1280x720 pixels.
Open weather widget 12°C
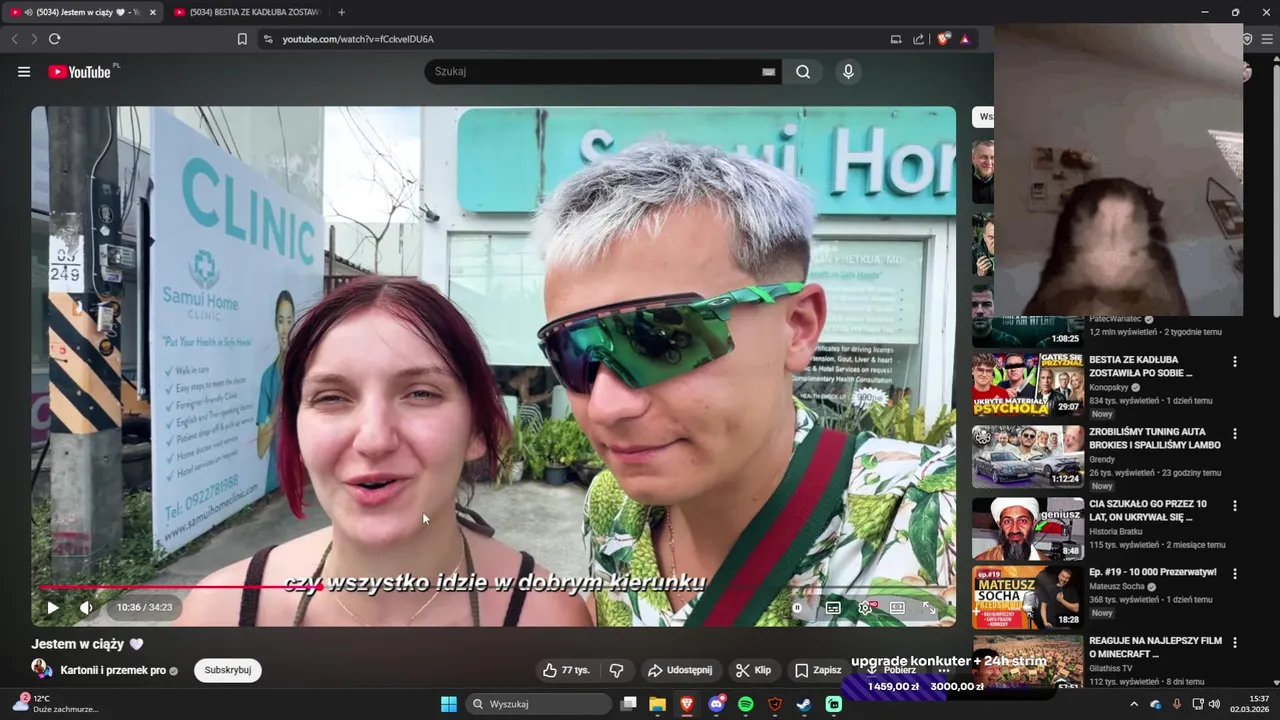click(x=55, y=704)
